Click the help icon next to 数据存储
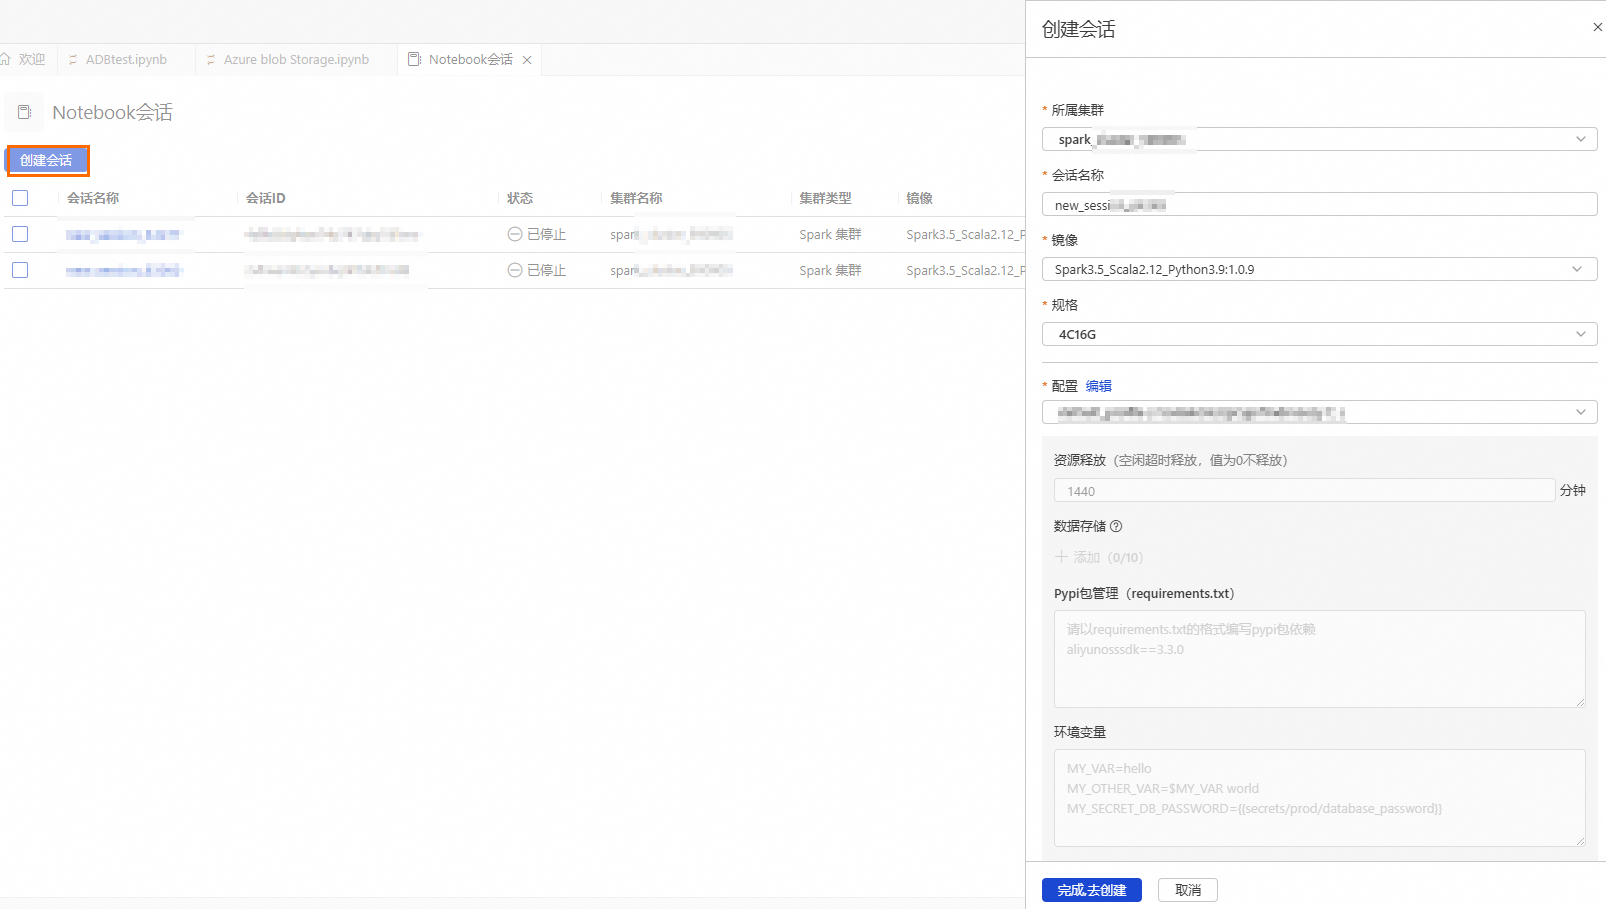Image resolution: width=1606 pixels, height=909 pixels. pyautogui.click(x=1116, y=526)
